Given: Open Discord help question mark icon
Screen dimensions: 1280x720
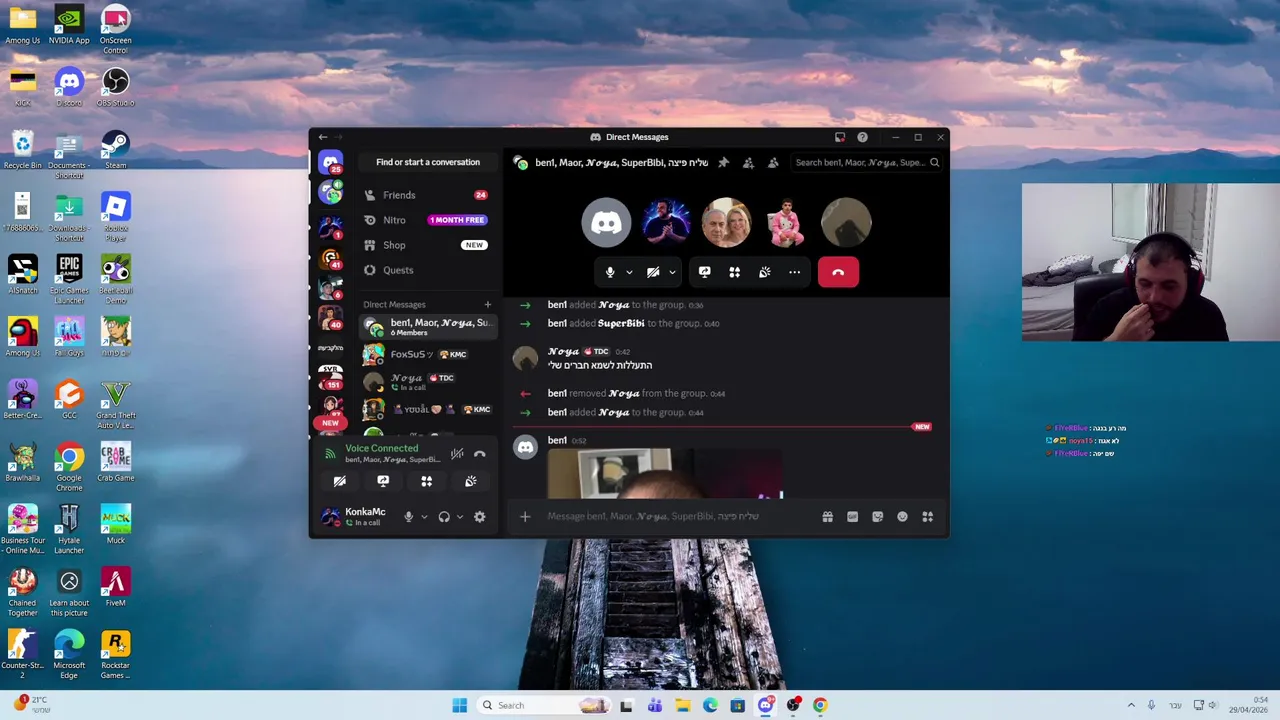Looking at the screenshot, I should click(x=862, y=137).
